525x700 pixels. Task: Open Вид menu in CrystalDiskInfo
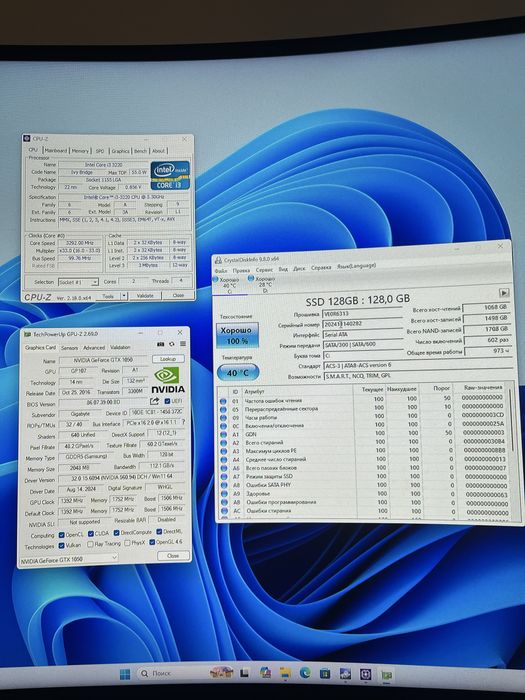283,269
